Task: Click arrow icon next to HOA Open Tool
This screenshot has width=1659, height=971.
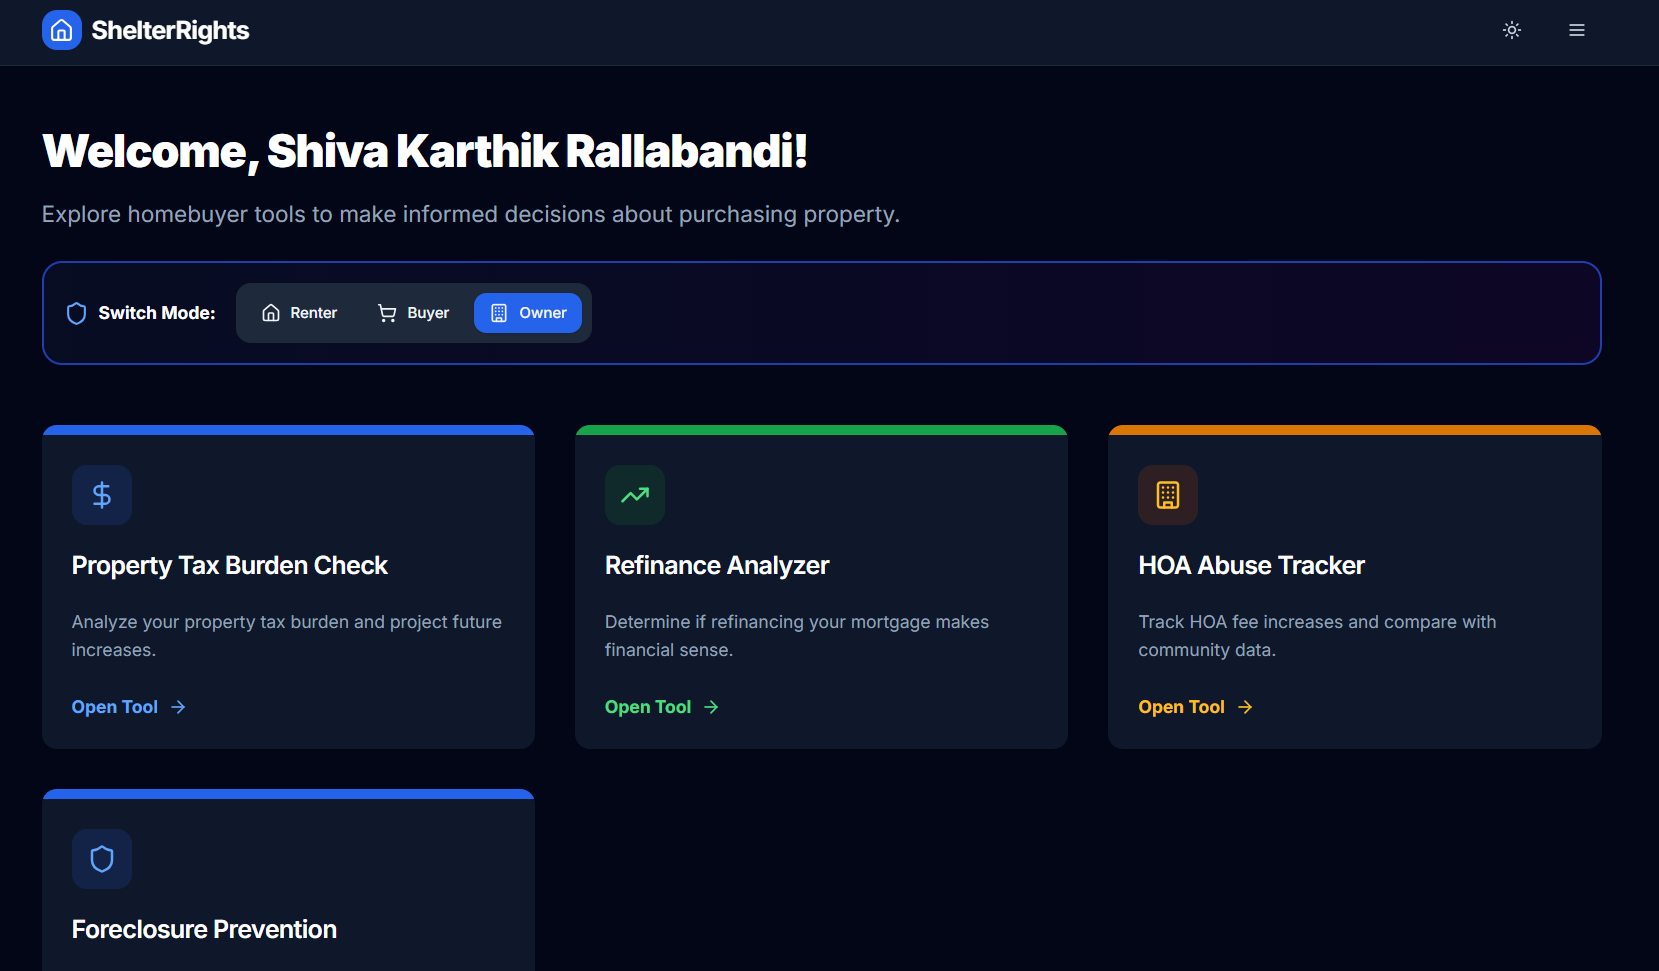Action: pyautogui.click(x=1245, y=707)
